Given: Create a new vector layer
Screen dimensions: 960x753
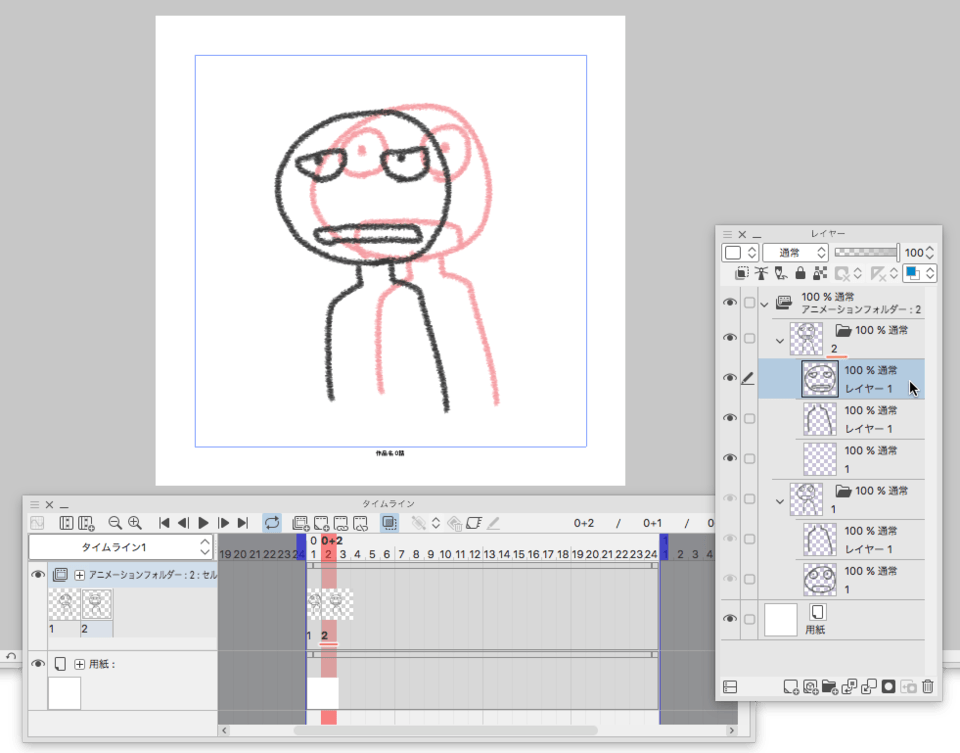Looking at the screenshot, I should pyautogui.click(x=811, y=687).
